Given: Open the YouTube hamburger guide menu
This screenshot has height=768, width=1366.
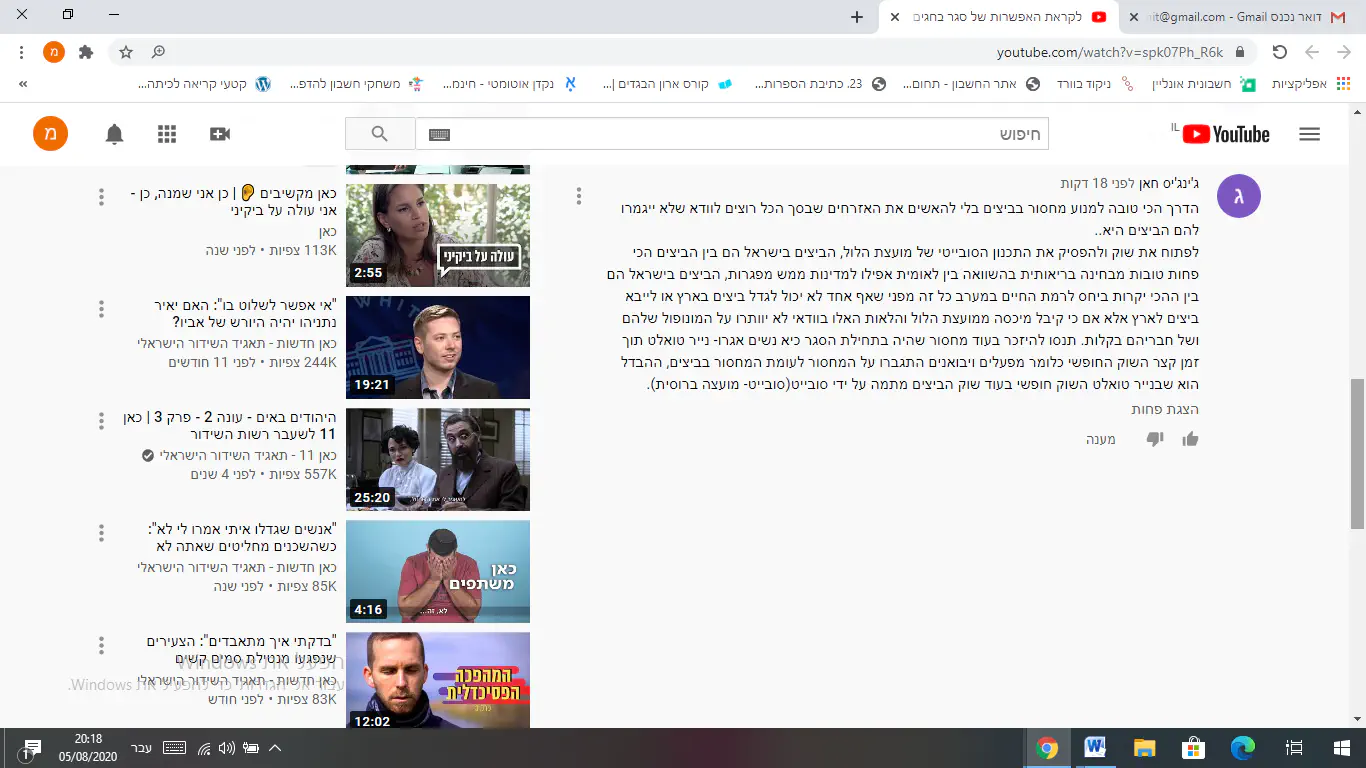Looking at the screenshot, I should click(x=1309, y=134).
